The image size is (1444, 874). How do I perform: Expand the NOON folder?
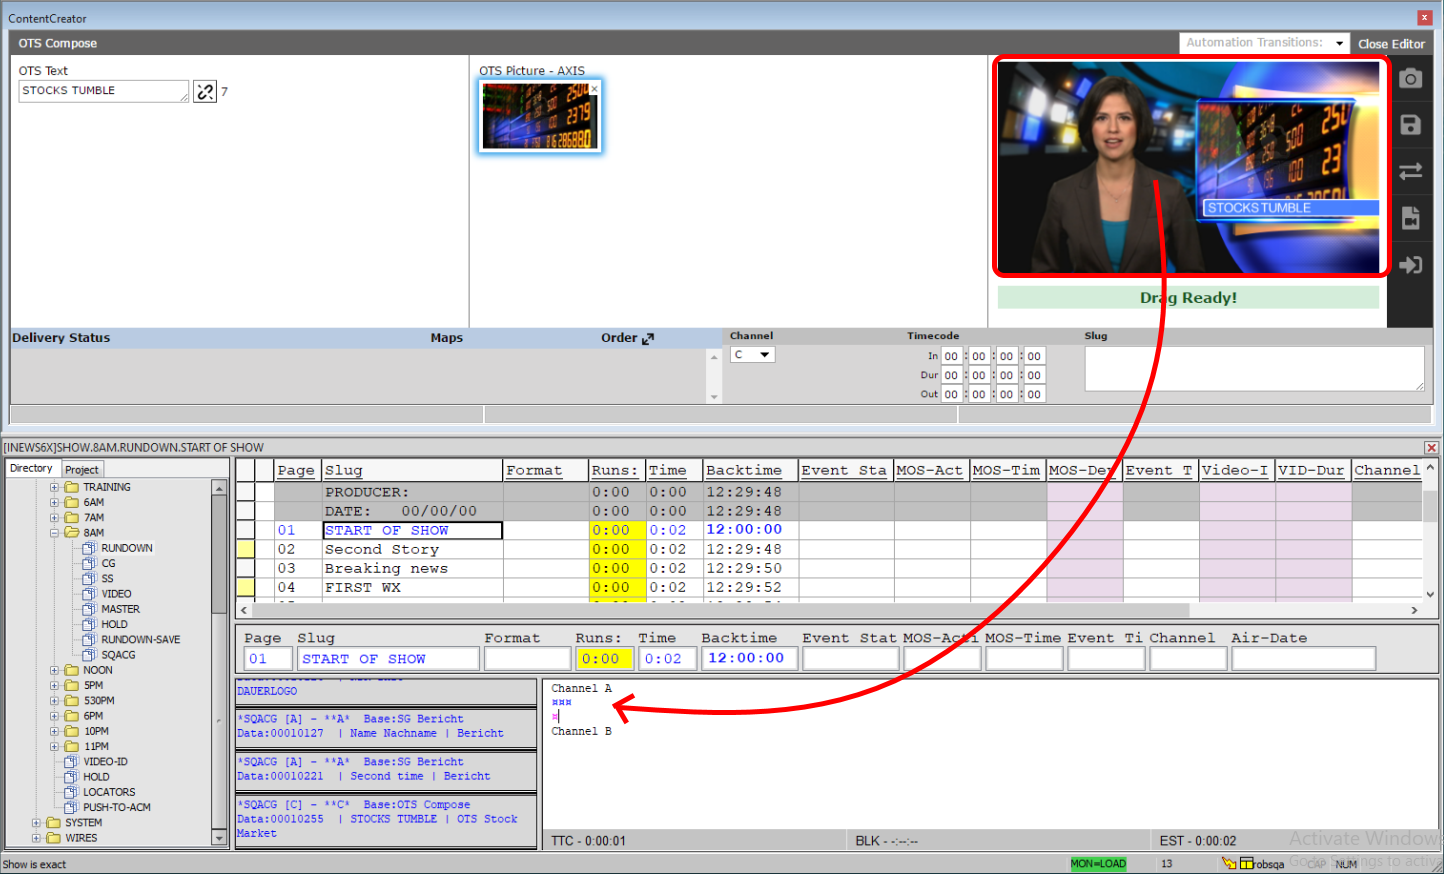tap(55, 671)
